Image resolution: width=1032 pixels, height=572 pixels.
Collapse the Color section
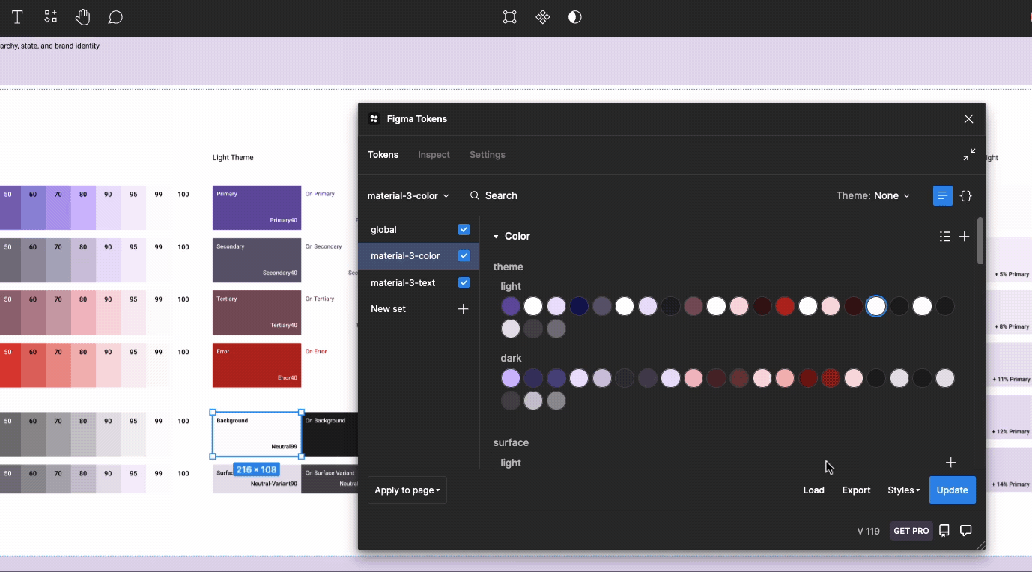[496, 236]
